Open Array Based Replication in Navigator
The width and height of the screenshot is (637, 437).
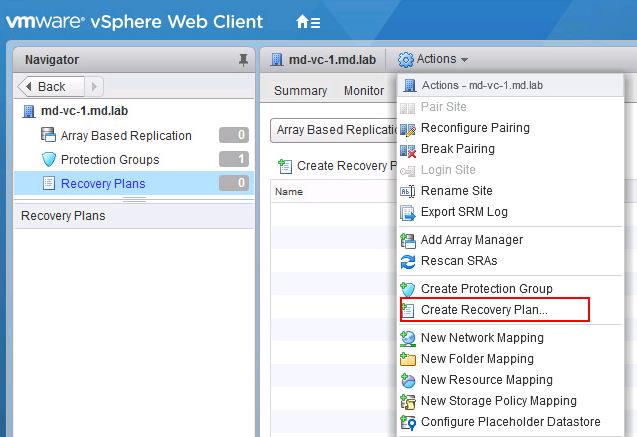coord(126,136)
